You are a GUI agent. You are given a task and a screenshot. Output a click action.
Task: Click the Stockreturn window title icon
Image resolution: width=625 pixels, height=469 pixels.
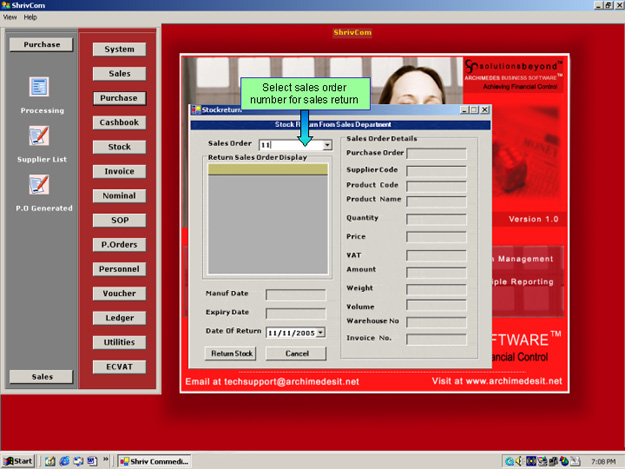click(195, 110)
